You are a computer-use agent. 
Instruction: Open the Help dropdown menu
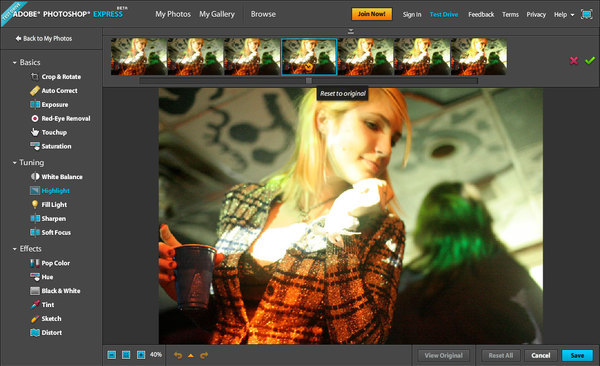(x=564, y=15)
